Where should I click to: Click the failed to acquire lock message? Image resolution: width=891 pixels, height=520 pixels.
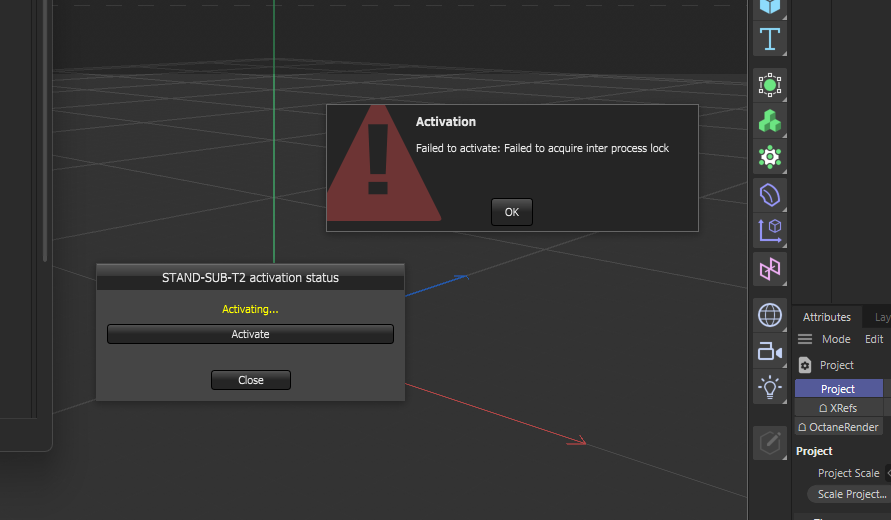coord(542,148)
